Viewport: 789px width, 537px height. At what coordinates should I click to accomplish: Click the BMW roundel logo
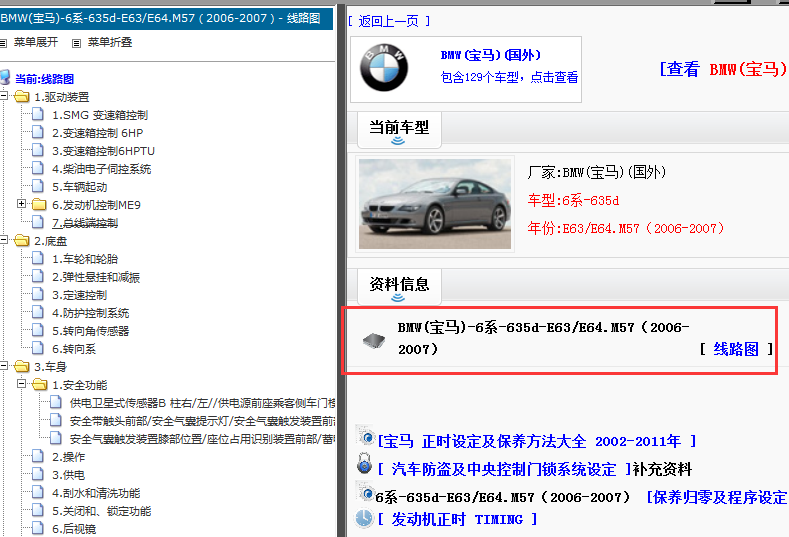[384, 68]
